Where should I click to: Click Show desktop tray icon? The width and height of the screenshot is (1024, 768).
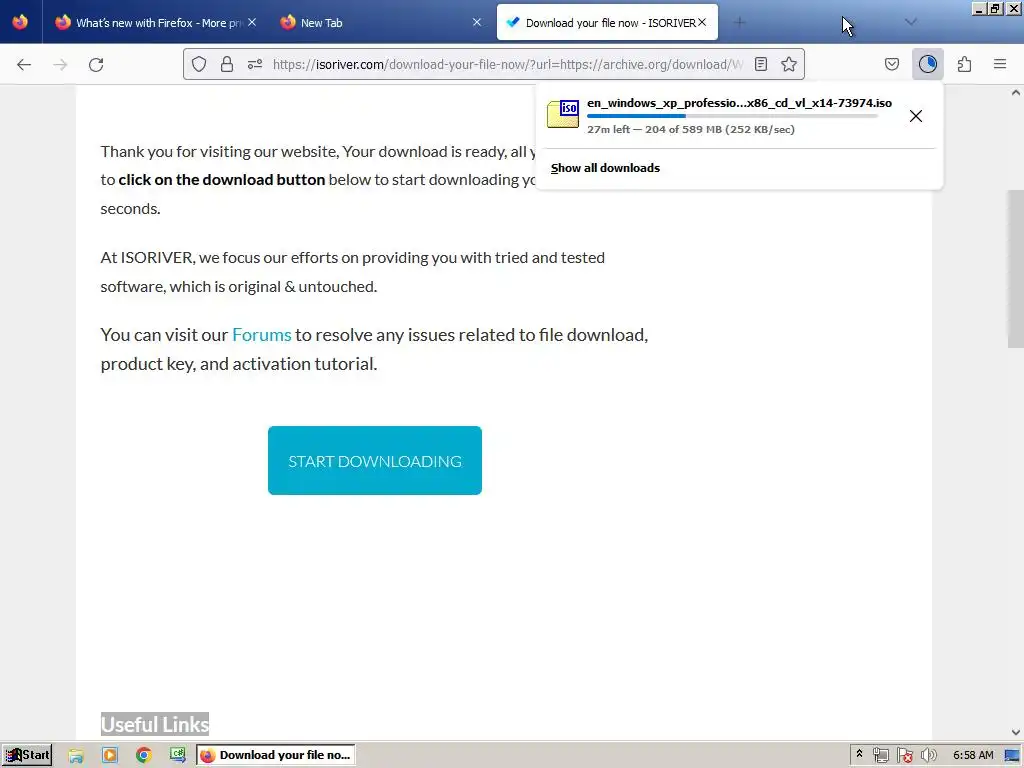[1012, 755]
